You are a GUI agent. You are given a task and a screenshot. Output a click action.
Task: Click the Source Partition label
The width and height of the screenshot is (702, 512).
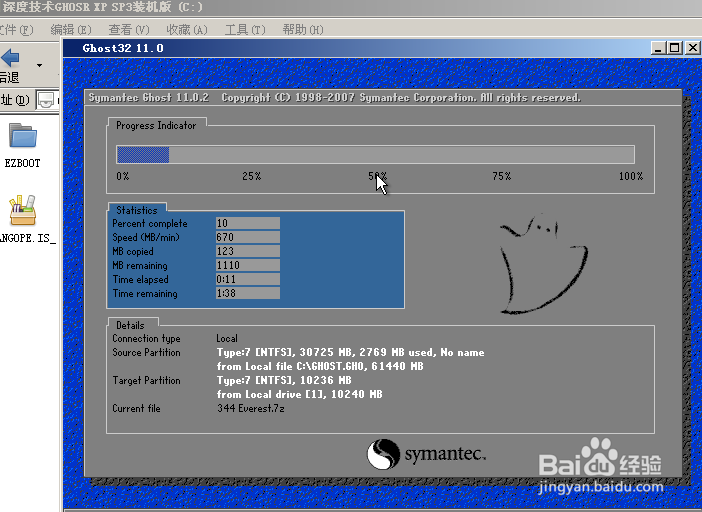click(146, 352)
